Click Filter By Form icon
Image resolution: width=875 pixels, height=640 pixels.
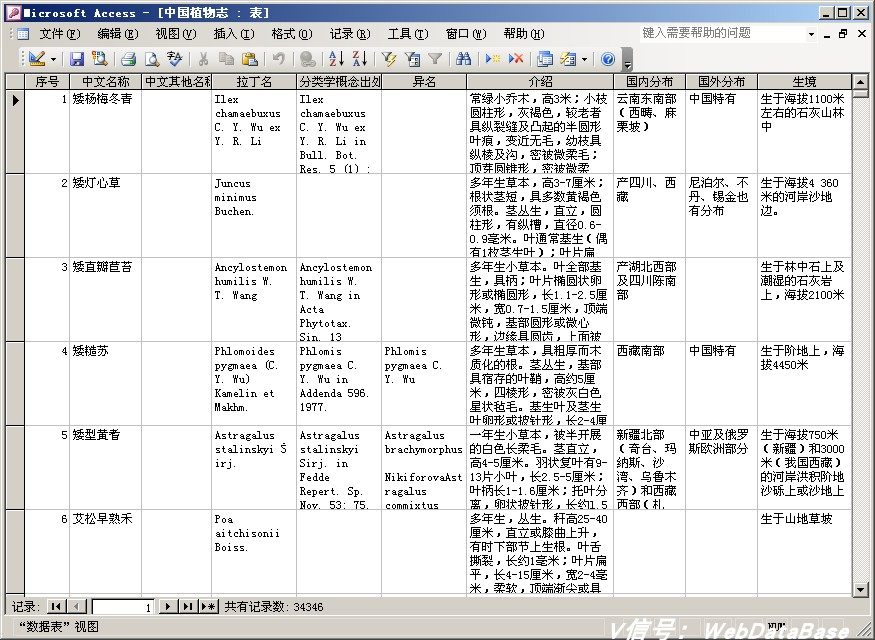412,59
